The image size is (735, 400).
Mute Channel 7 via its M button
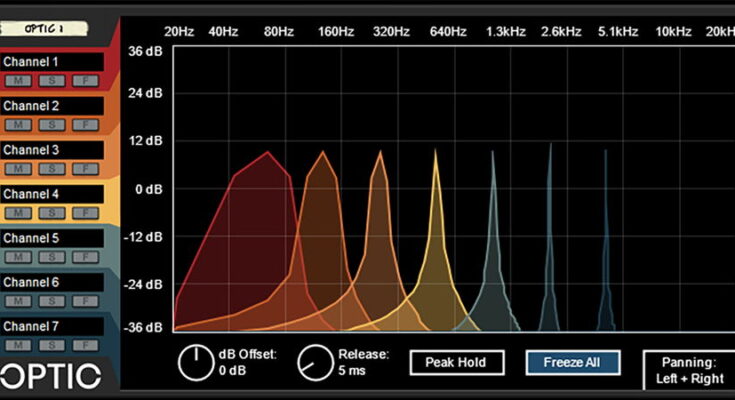[x=19, y=345]
